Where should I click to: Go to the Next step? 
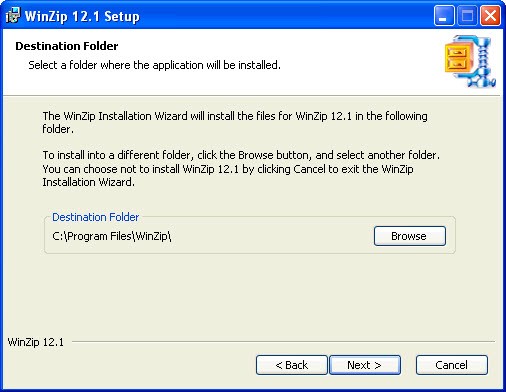click(x=365, y=365)
